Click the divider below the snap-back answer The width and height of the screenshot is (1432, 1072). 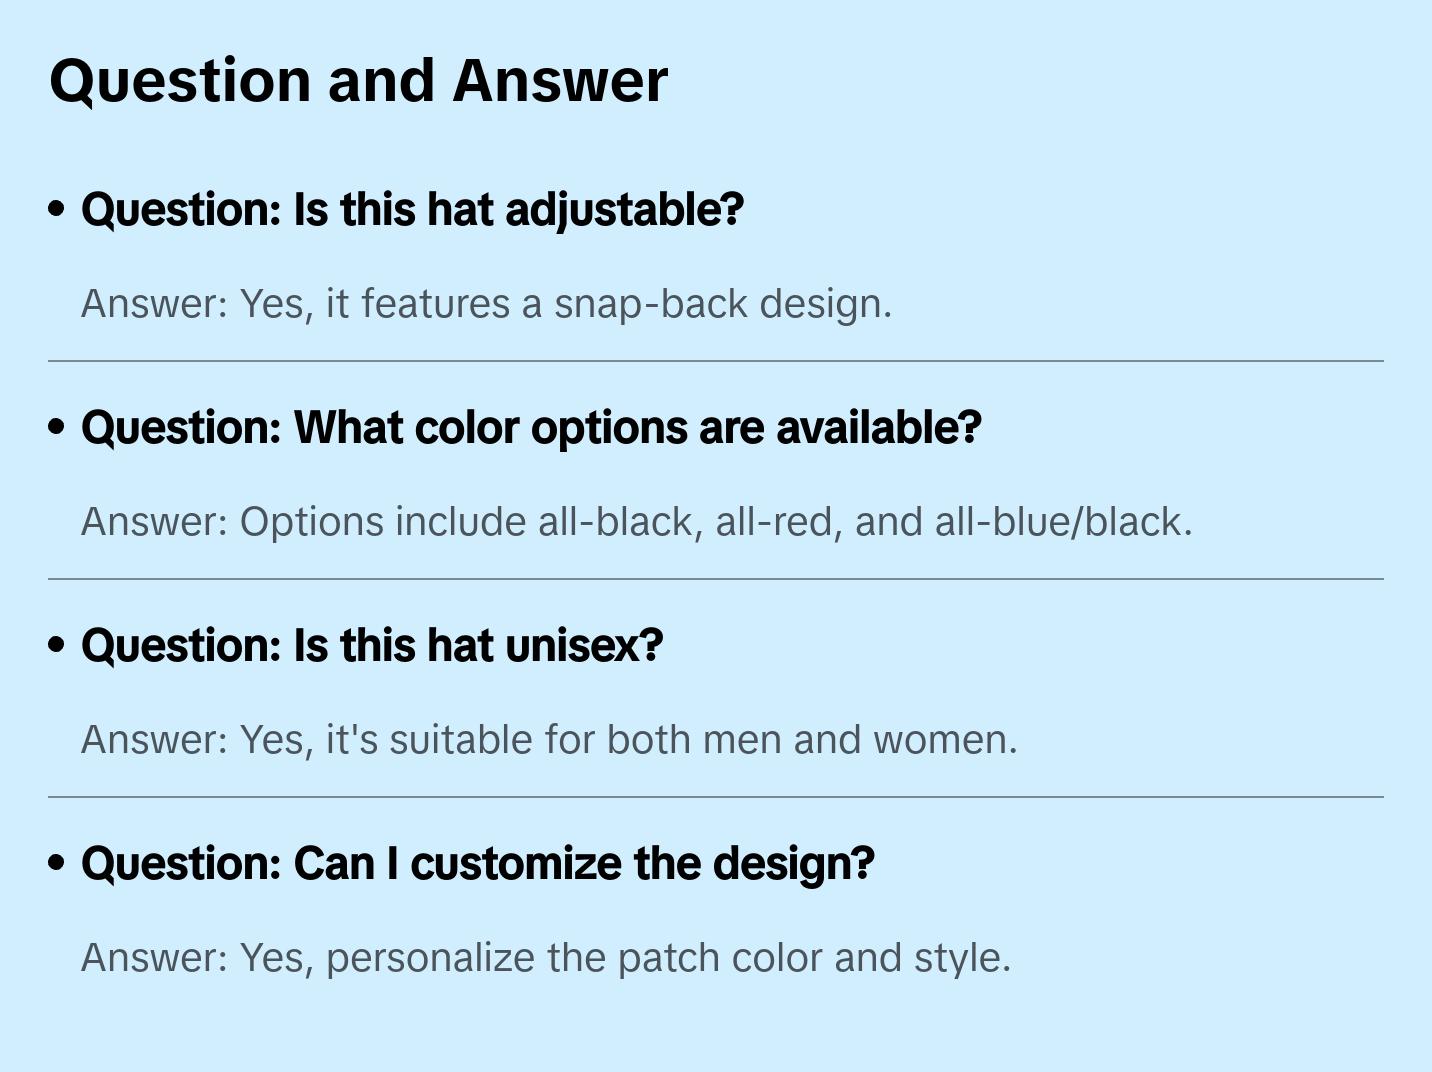(716, 361)
